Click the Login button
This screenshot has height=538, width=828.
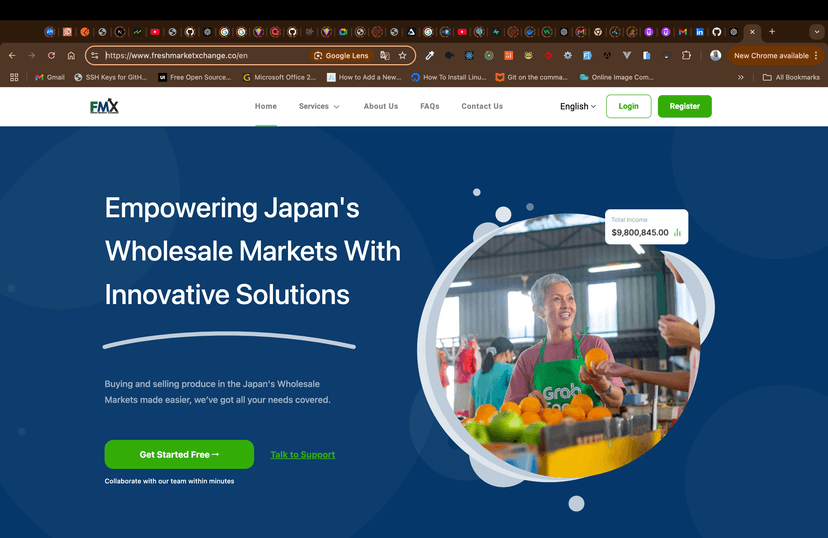click(x=628, y=106)
